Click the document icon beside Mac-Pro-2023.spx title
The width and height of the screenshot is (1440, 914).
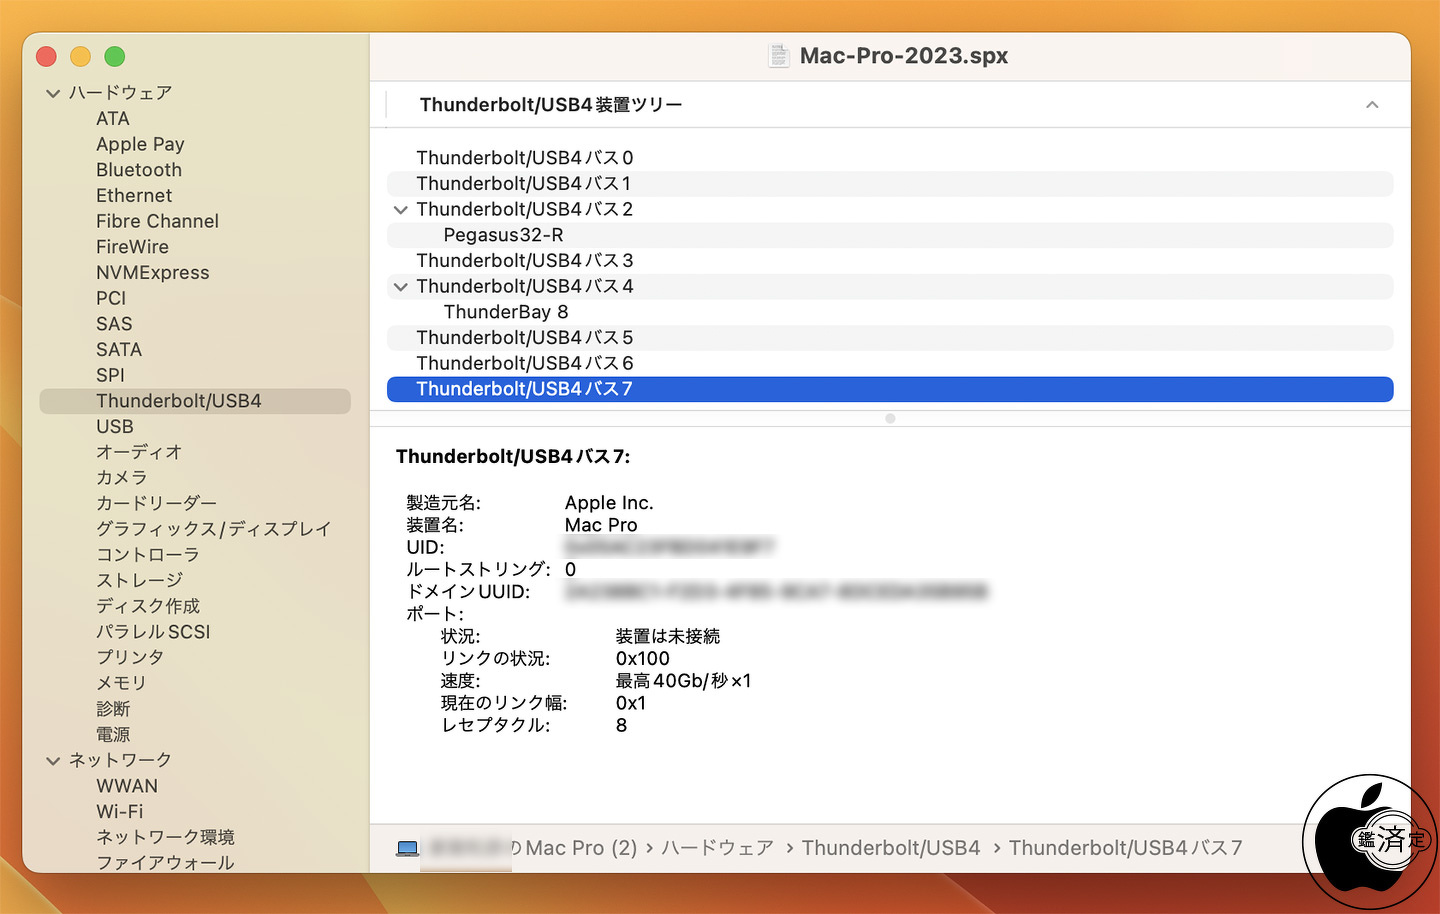click(x=778, y=56)
